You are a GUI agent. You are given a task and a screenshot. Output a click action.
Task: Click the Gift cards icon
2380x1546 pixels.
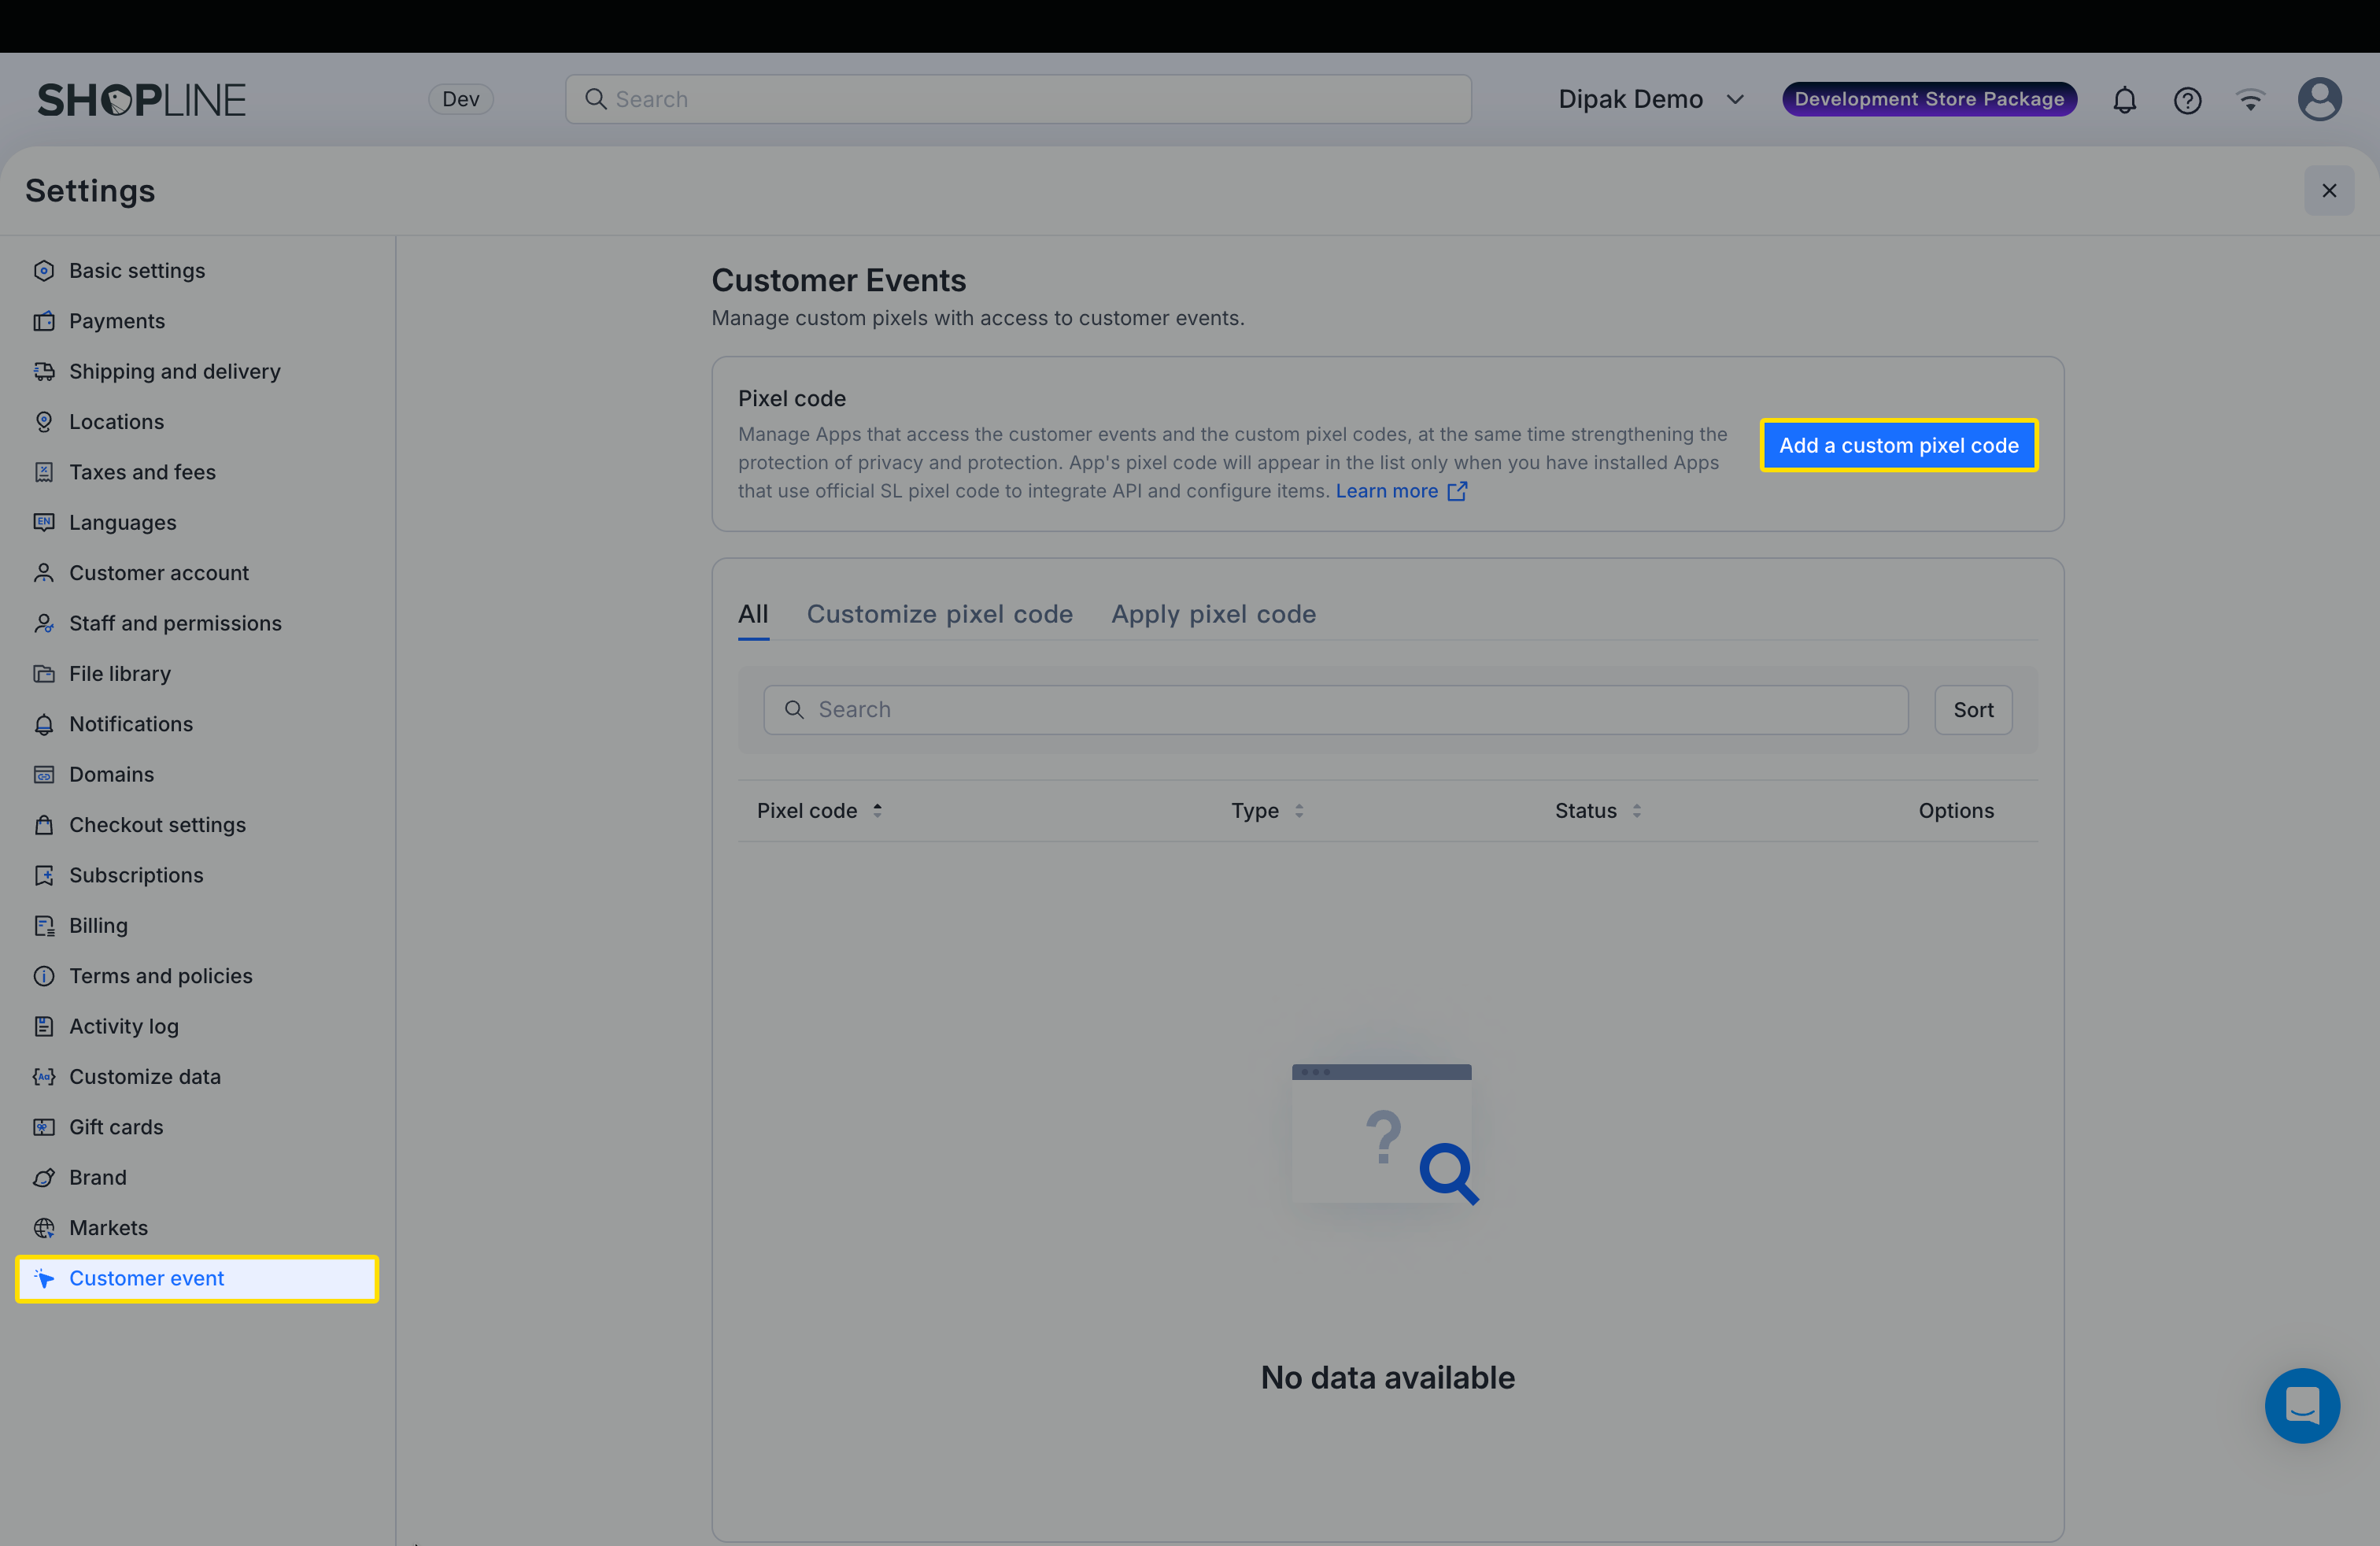[x=44, y=1126]
